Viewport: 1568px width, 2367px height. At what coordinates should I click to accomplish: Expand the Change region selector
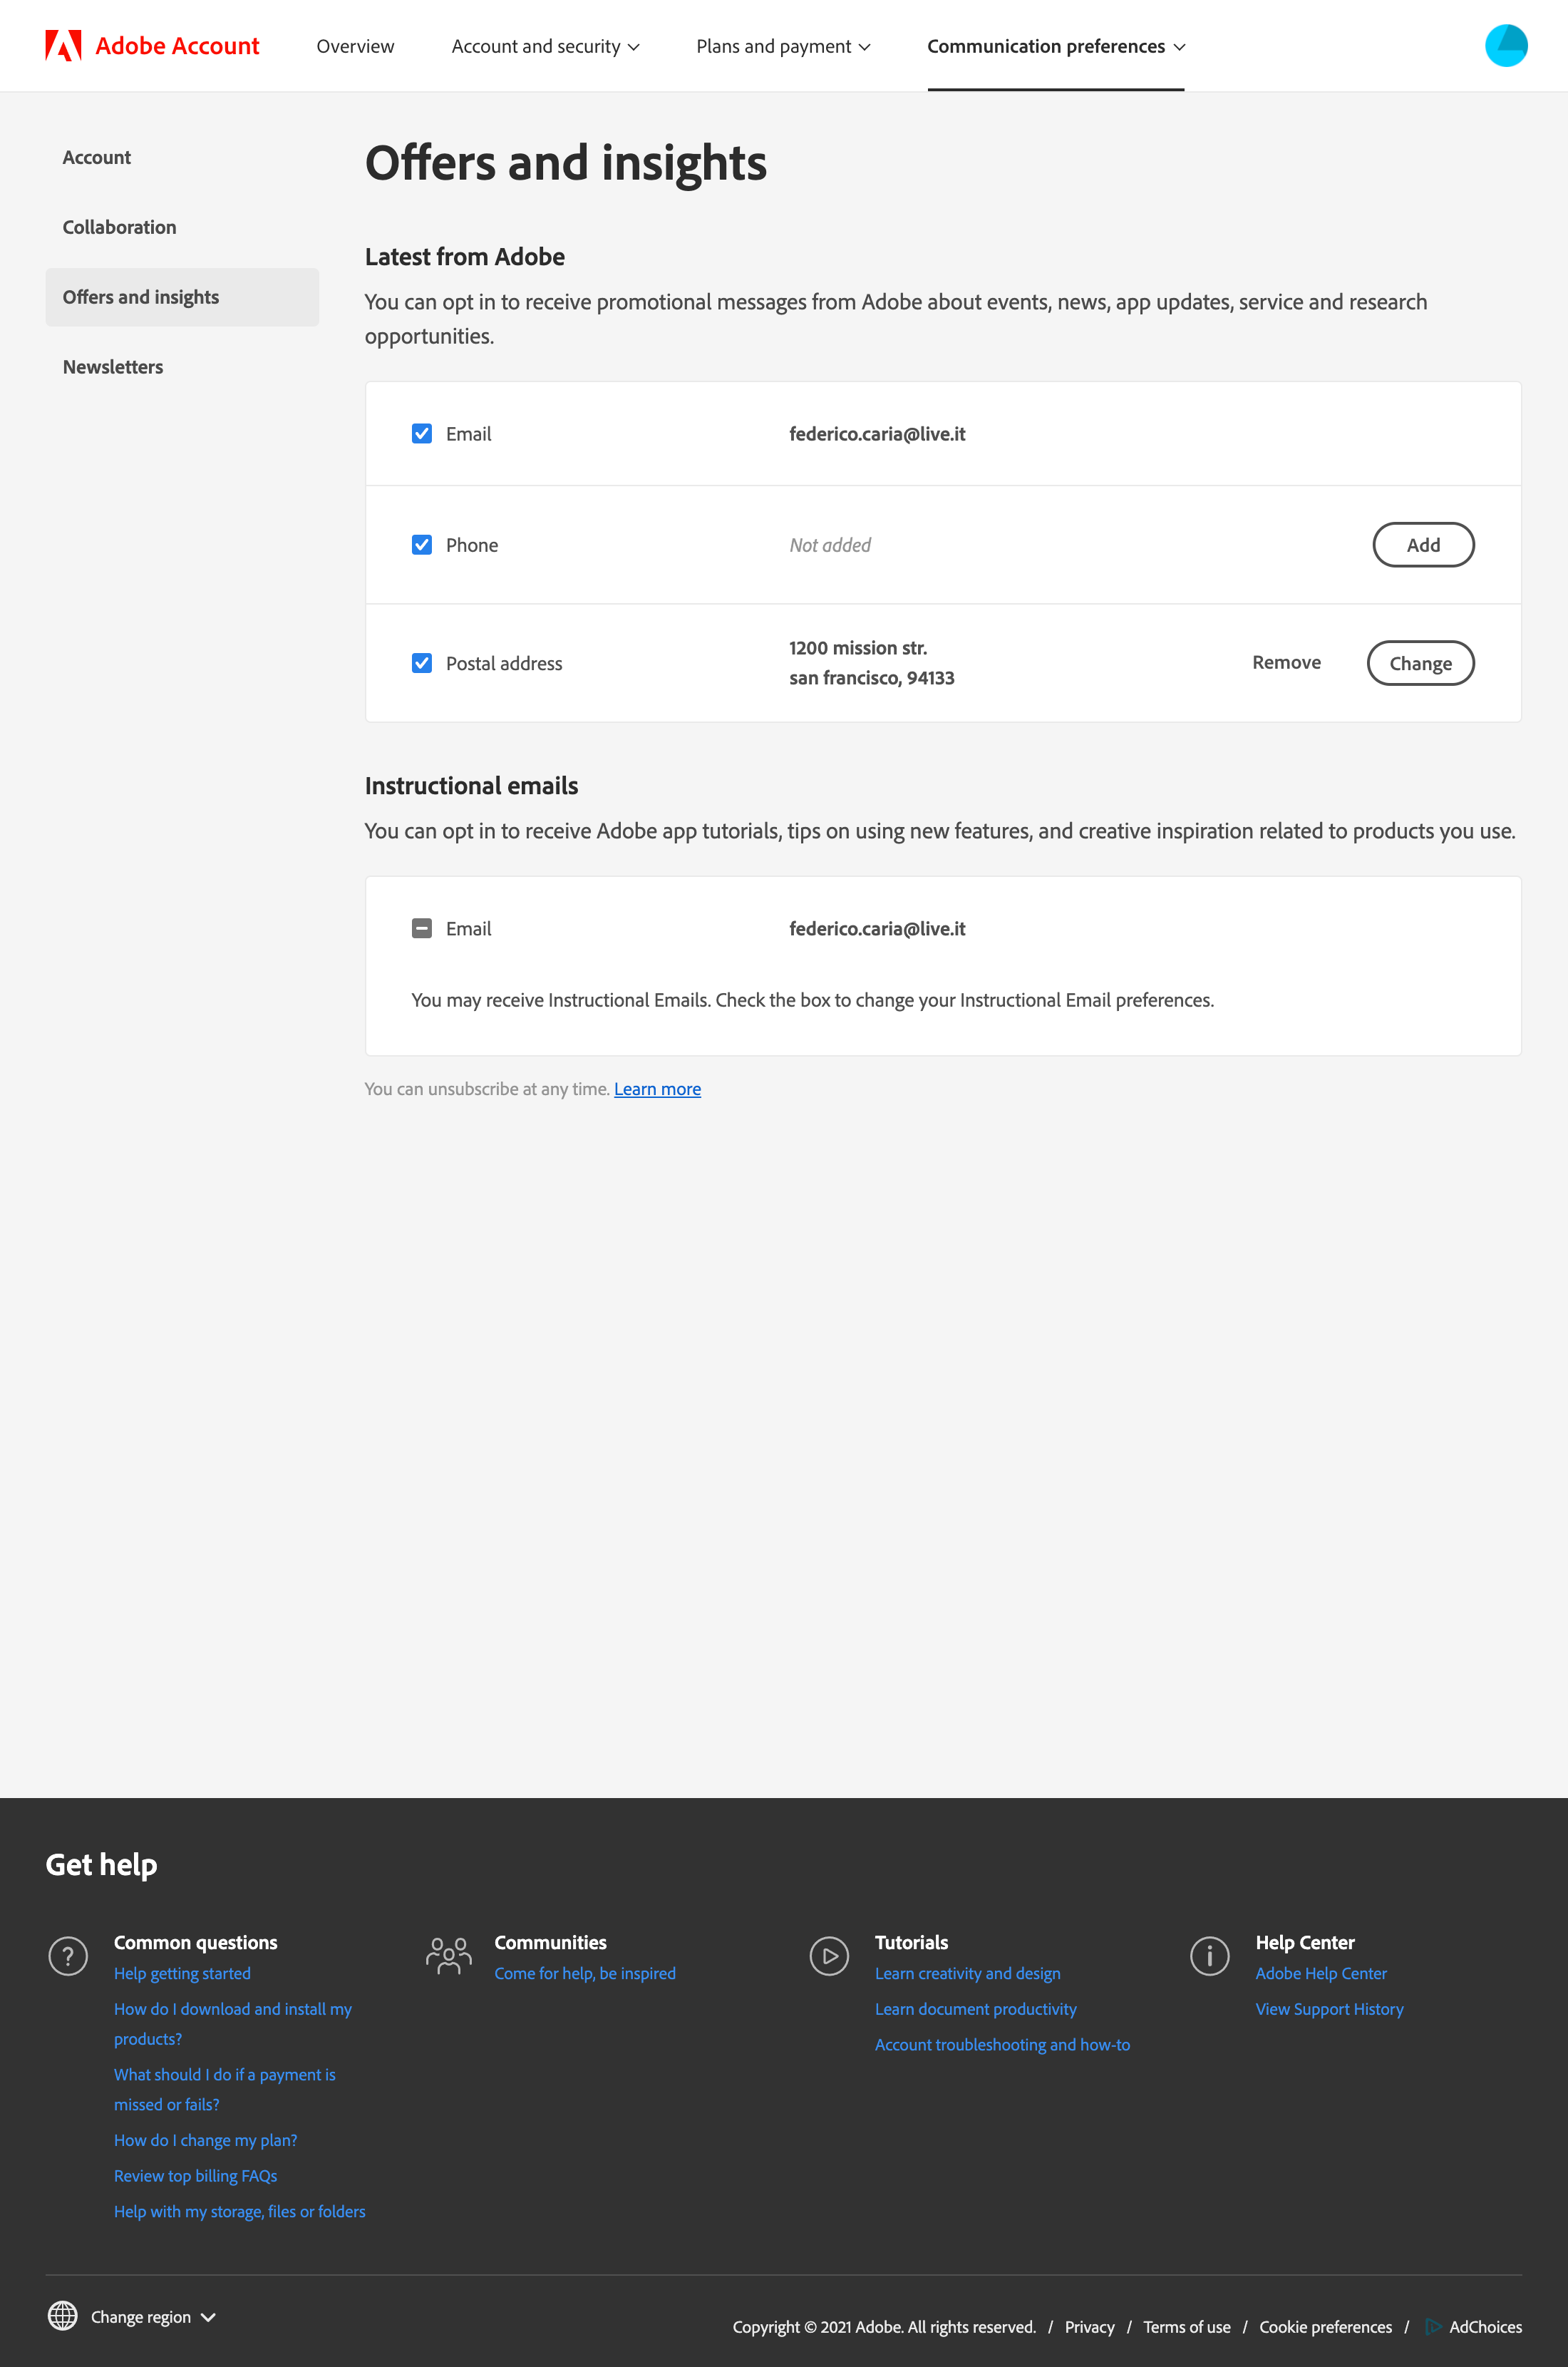click(x=141, y=2316)
